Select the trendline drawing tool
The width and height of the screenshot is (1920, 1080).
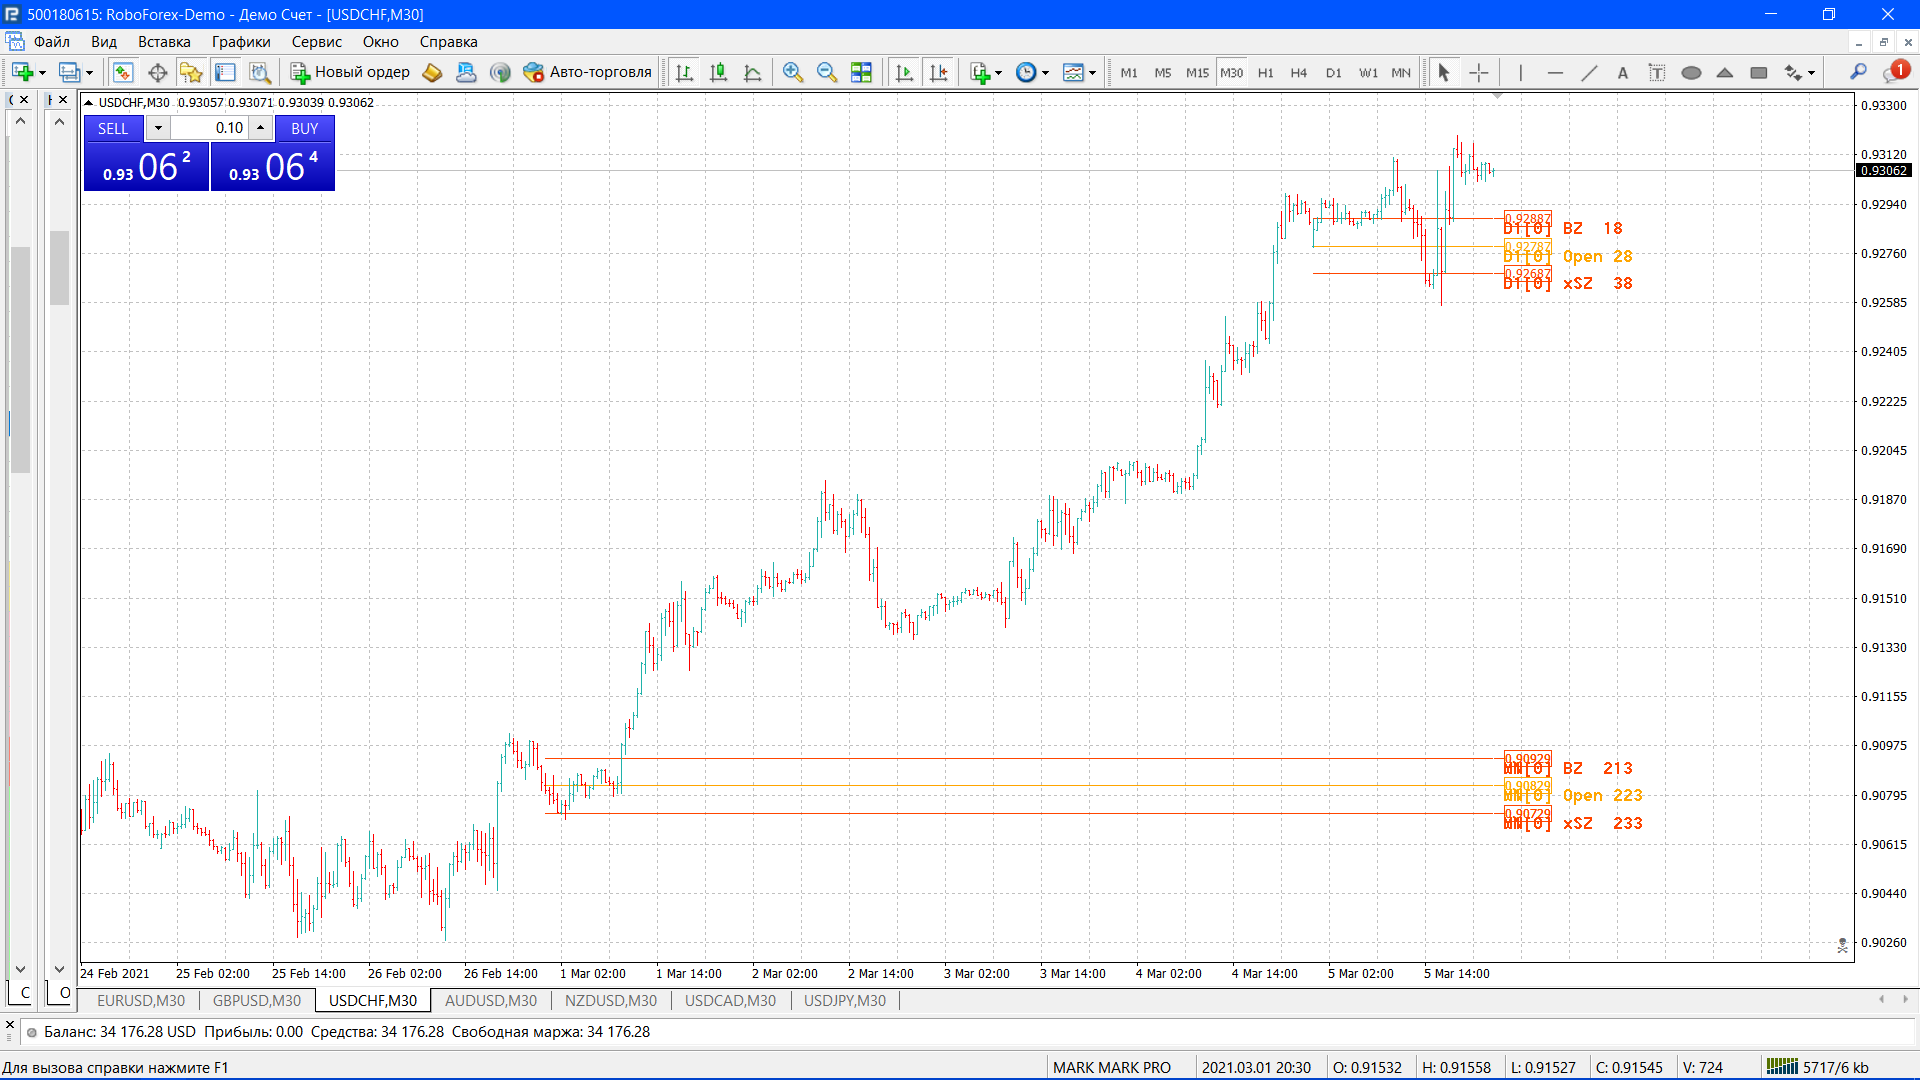point(1588,72)
